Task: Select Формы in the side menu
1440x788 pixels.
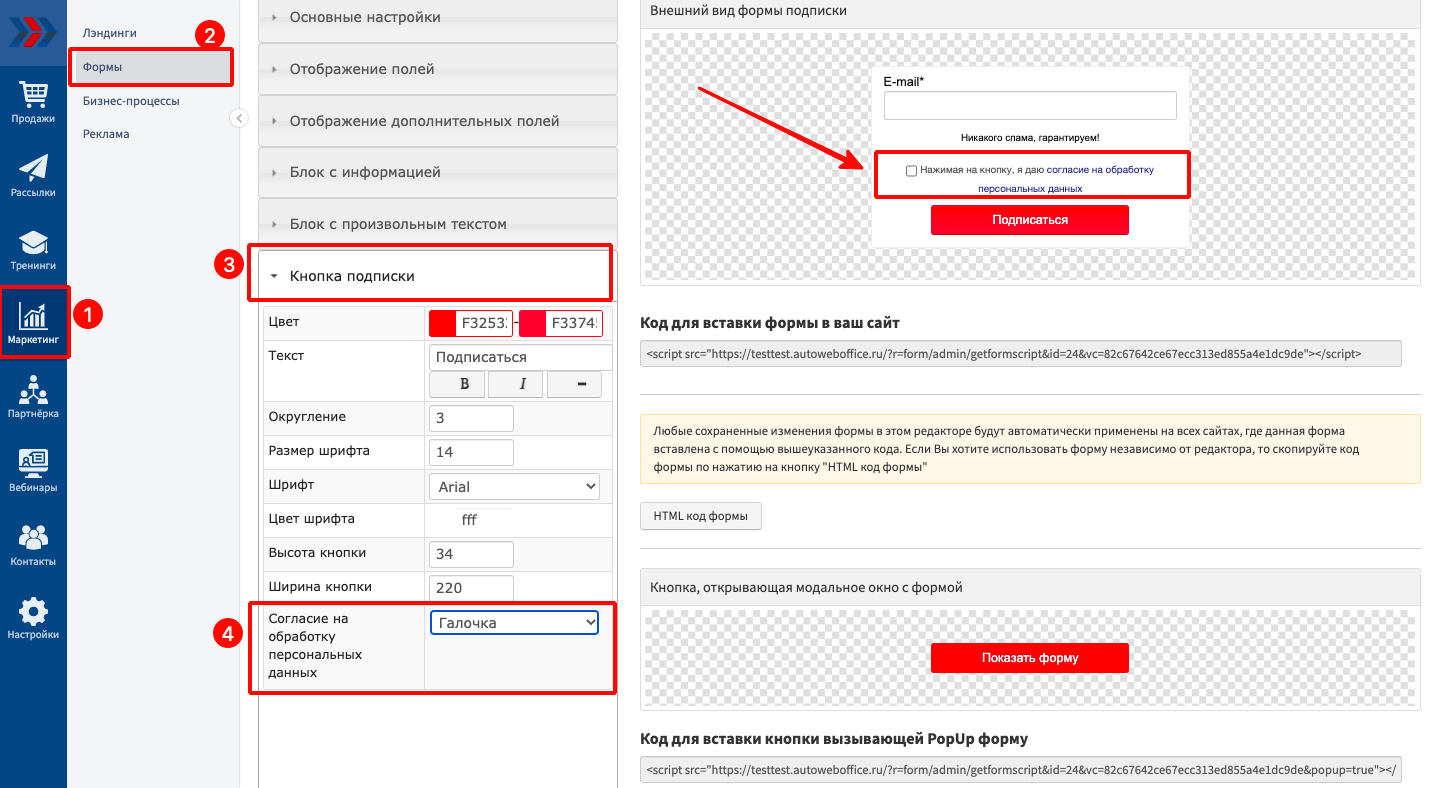Action: click(x=103, y=67)
